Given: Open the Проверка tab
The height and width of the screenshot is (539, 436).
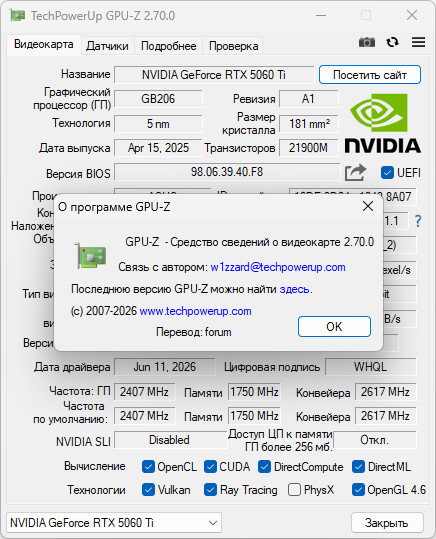Looking at the screenshot, I should click(x=233, y=46).
